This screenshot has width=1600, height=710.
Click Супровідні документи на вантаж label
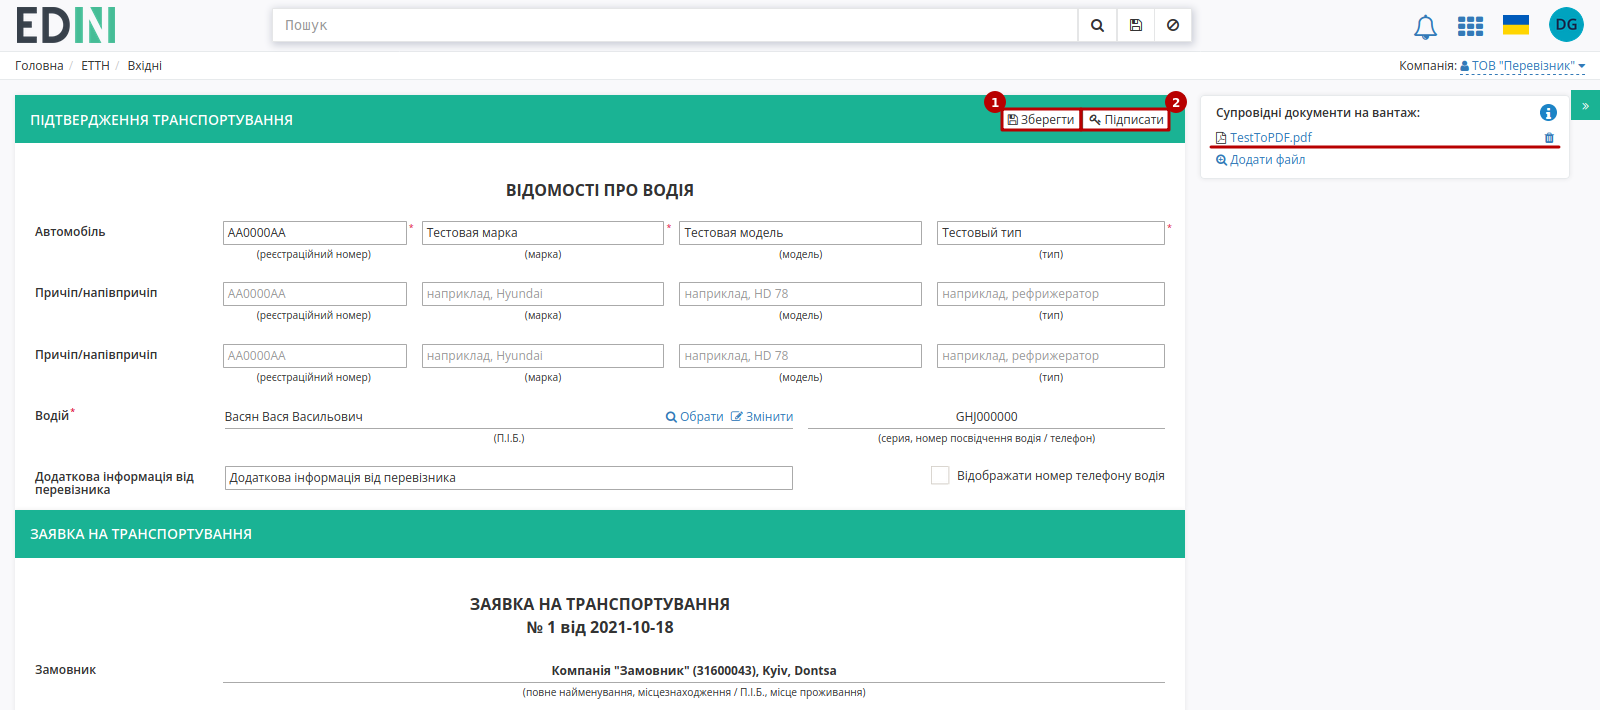click(x=1318, y=113)
